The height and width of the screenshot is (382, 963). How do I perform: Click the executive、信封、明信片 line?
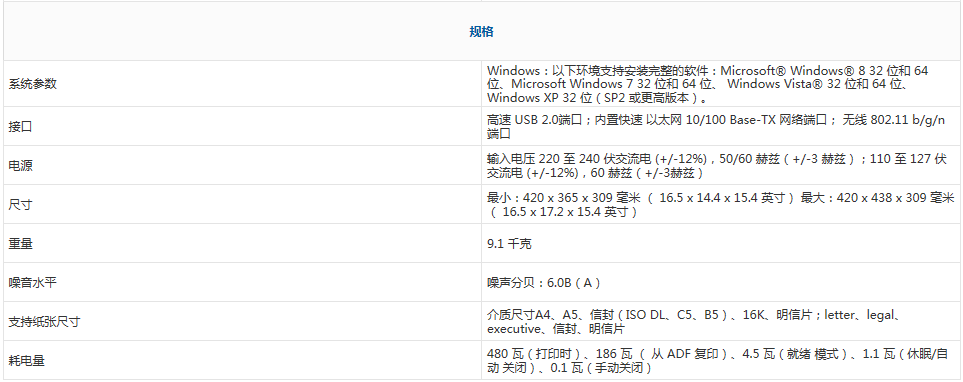pyautogui.click(x=556, y=329)
